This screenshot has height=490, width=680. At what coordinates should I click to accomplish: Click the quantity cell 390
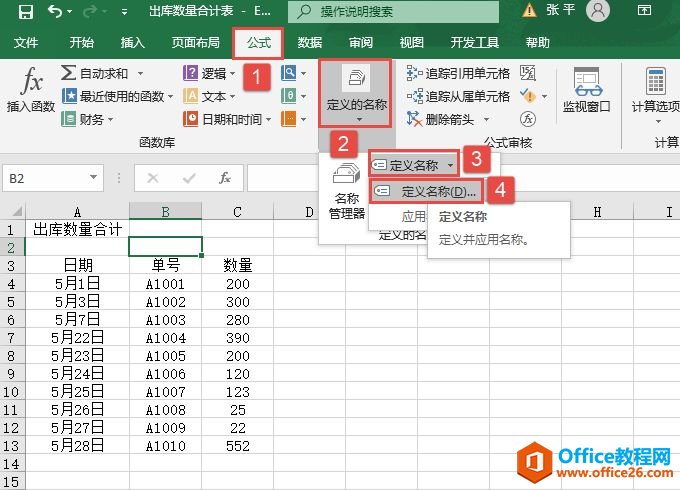pos(237,338)
